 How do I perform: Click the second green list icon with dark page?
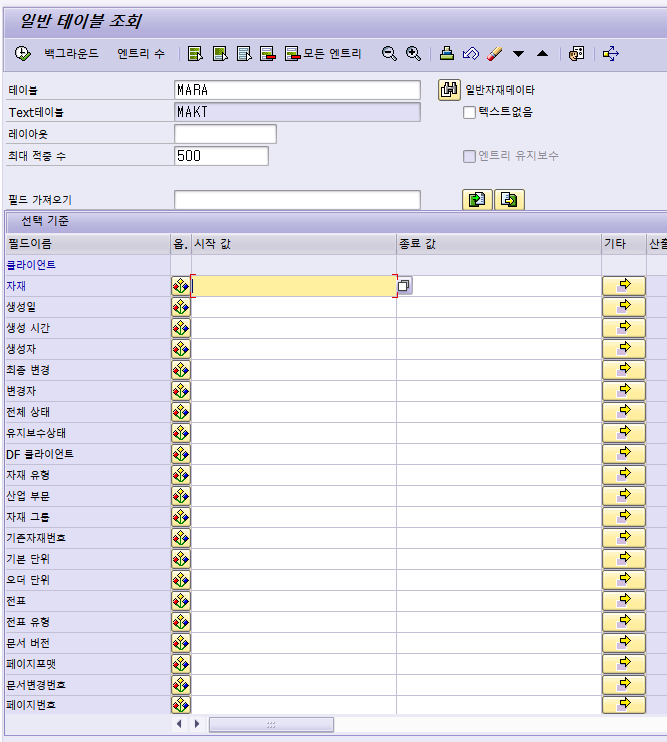220,53
